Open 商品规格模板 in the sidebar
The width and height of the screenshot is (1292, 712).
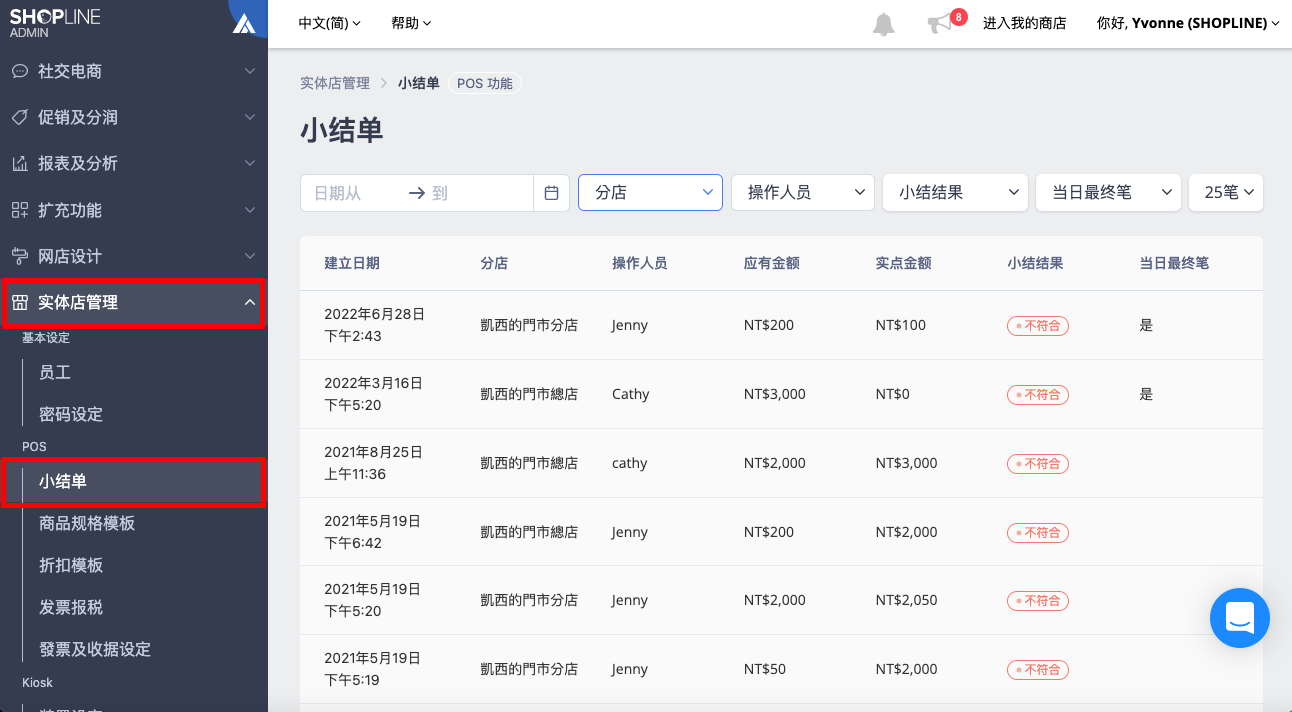pos(87,523)
